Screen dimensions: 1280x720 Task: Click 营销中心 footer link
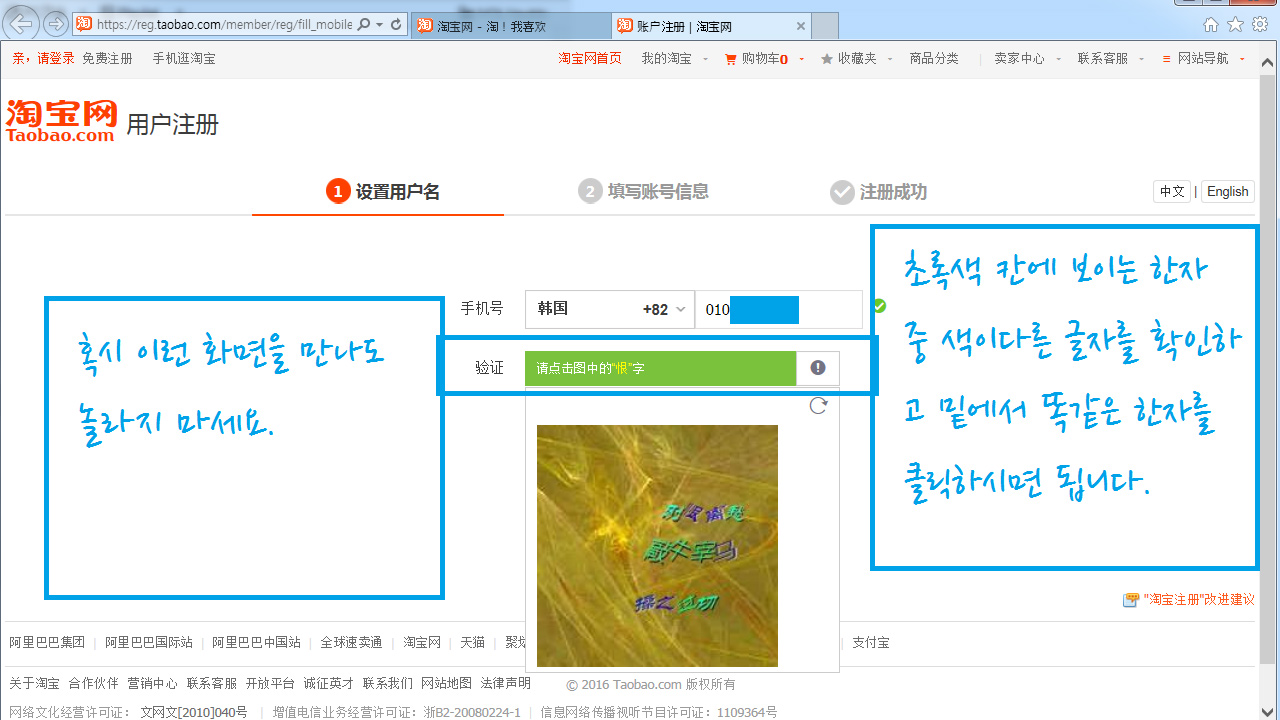[x=152, y=684]
